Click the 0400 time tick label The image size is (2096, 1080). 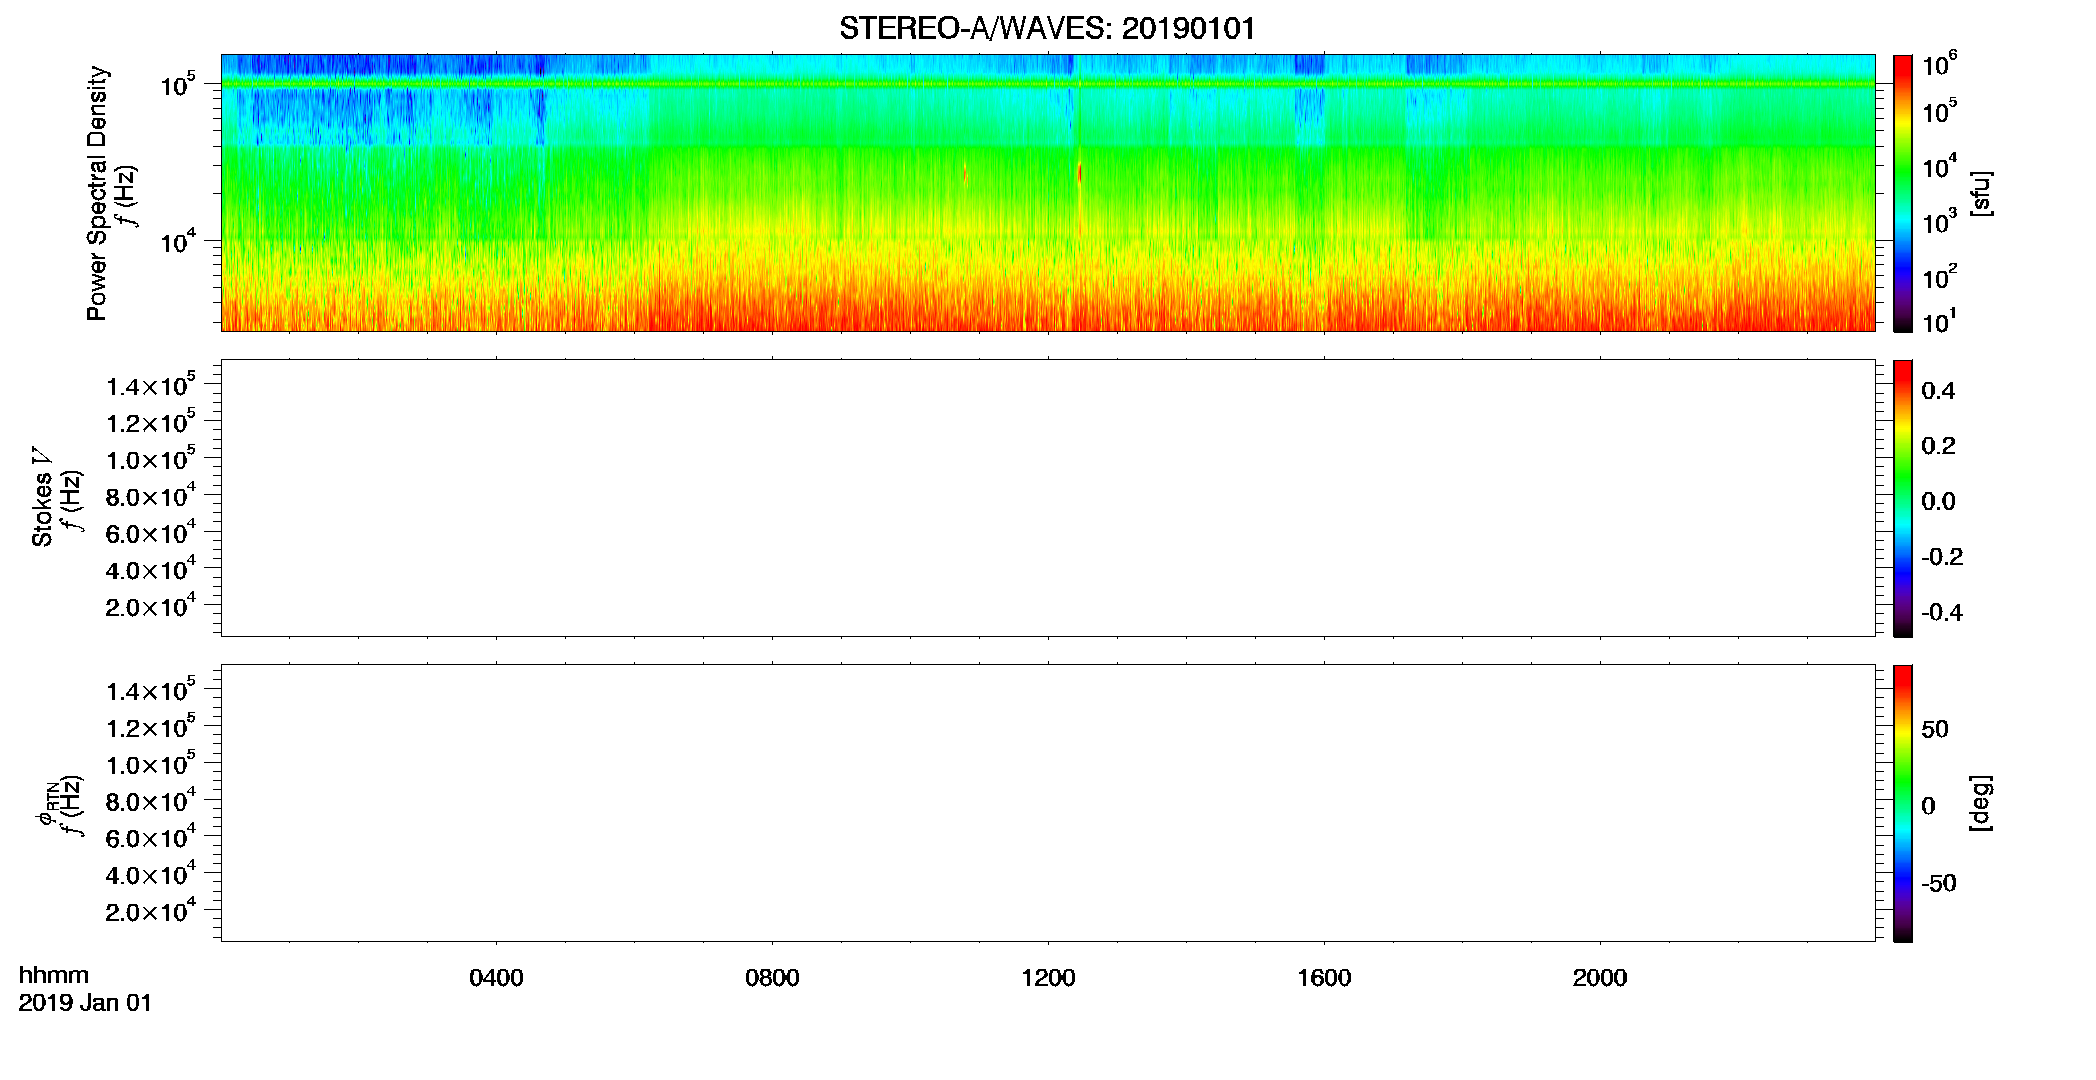tap(496, 978)
